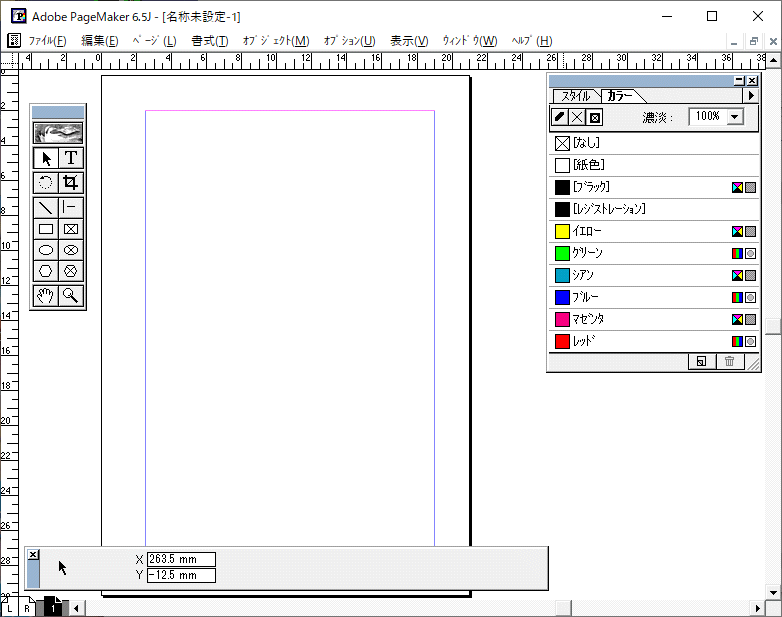This screenshot has width=782, height=617.
Task: Choose the Hand grabber tool
Action: (46, 296)
